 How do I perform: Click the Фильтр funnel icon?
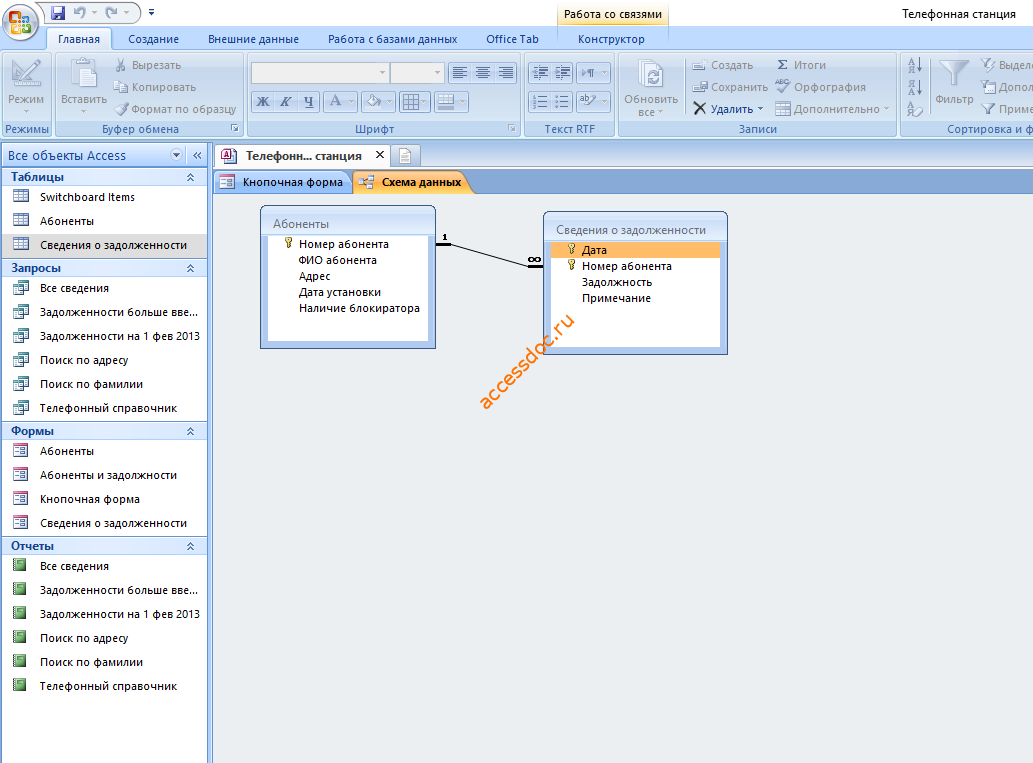coord(953,74)
